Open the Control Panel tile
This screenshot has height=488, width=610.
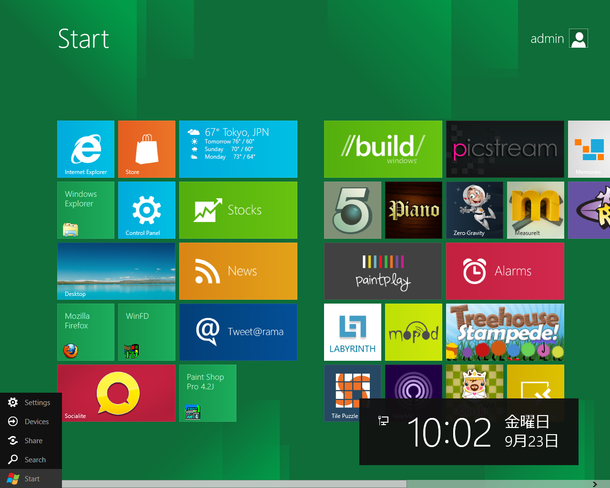pyautogui.click(x=147, y=210)
